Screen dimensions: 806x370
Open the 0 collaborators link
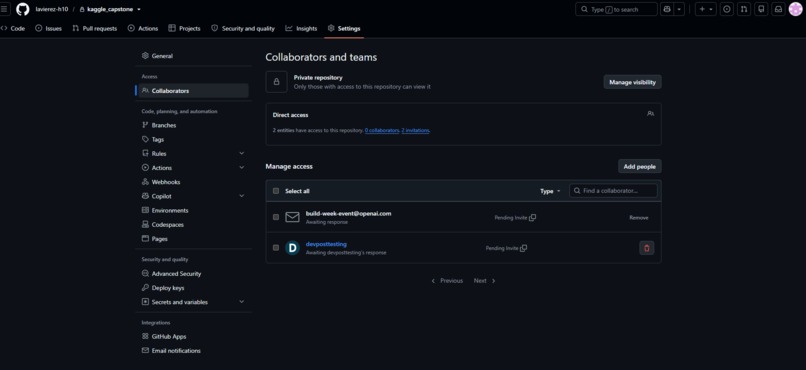click(381, 131)
